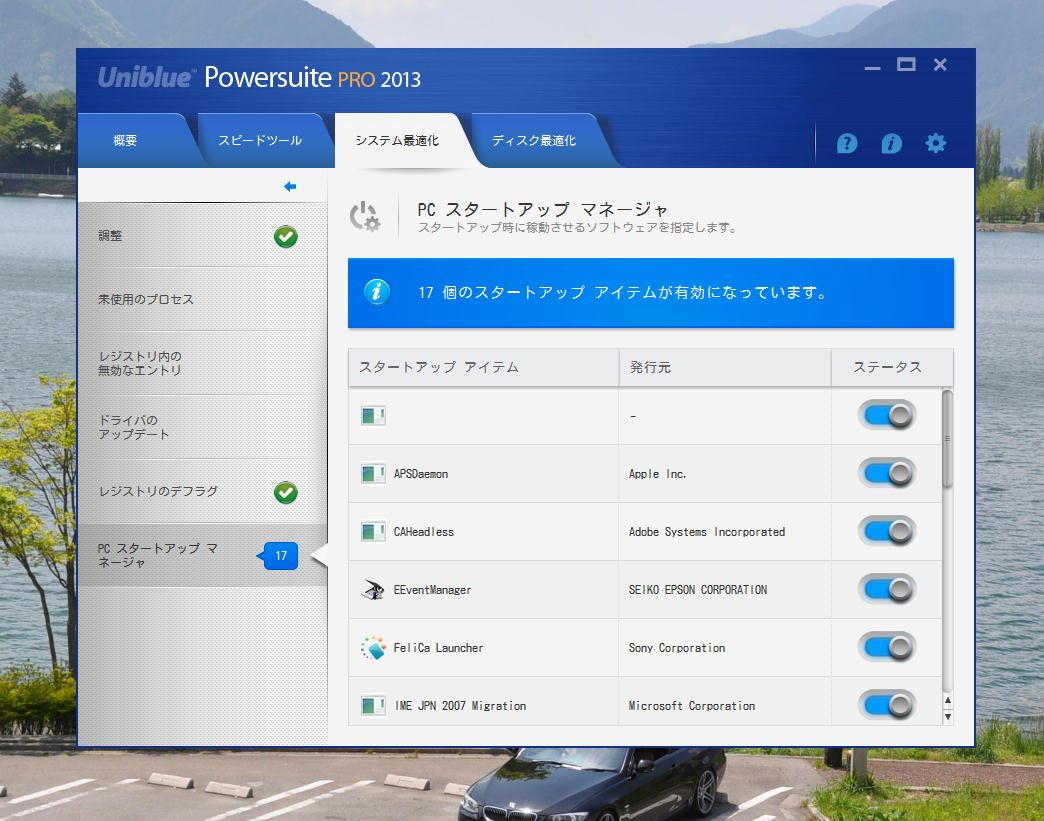Click the IME JPN 2007 Migration name
1044x821 pixels.
(x=461, y=706)
